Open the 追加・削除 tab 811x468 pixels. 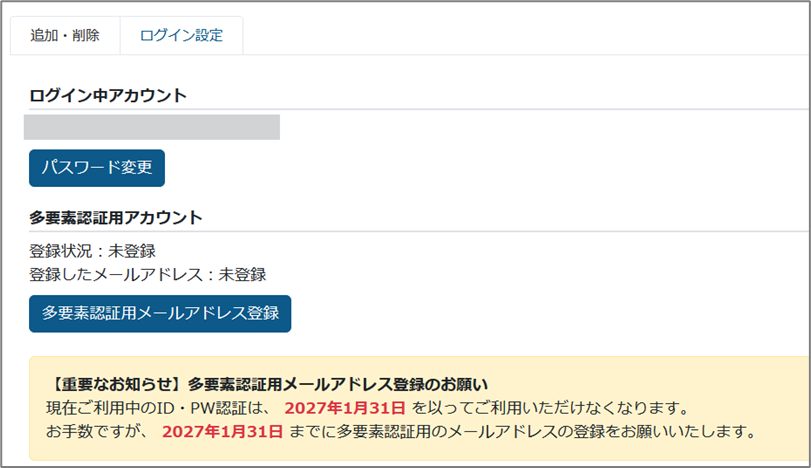pyautogui.click(x=65, y=35)
